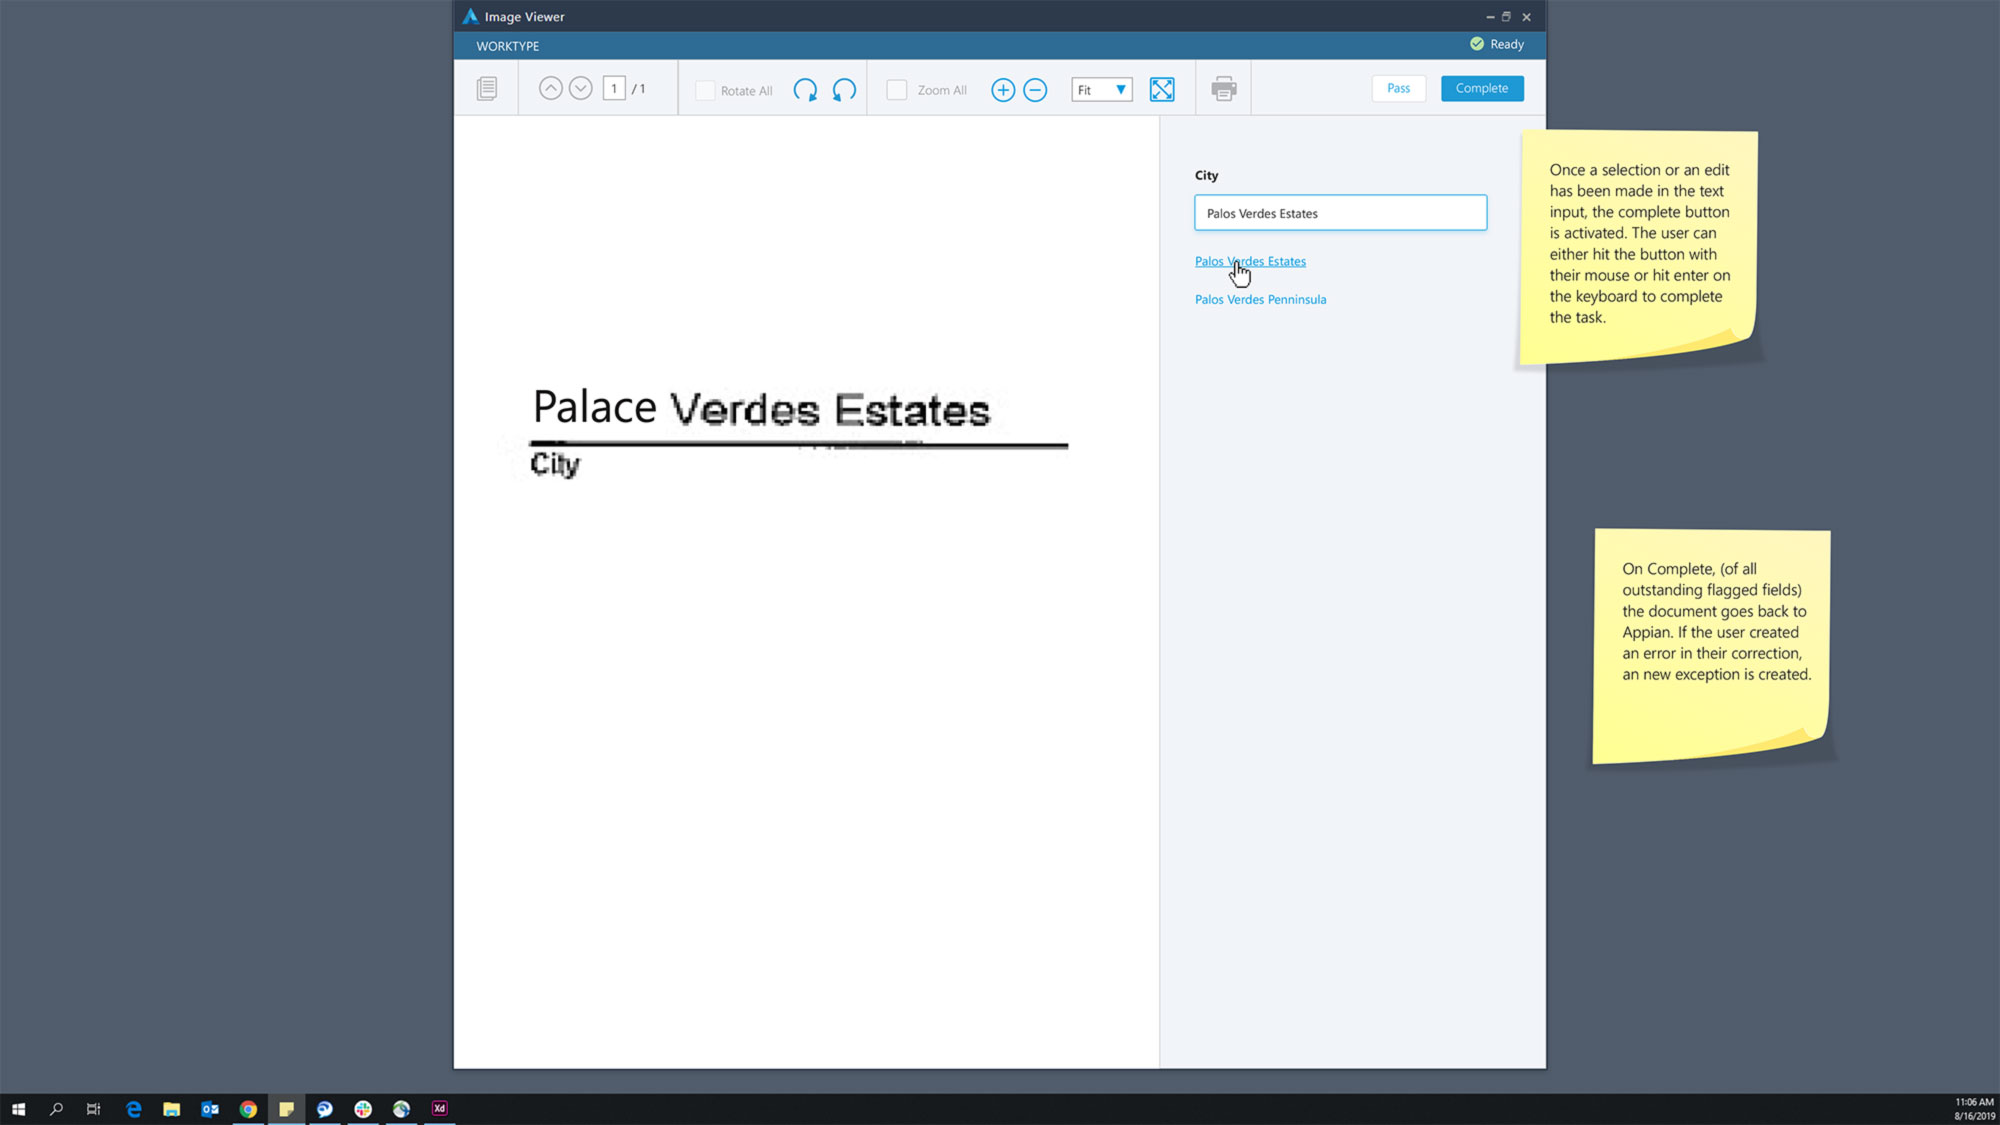This screenshot has width=2000, height=1125.
Task: Select Palos Verdes Estates suggestion link
Action: point(1250,261)
